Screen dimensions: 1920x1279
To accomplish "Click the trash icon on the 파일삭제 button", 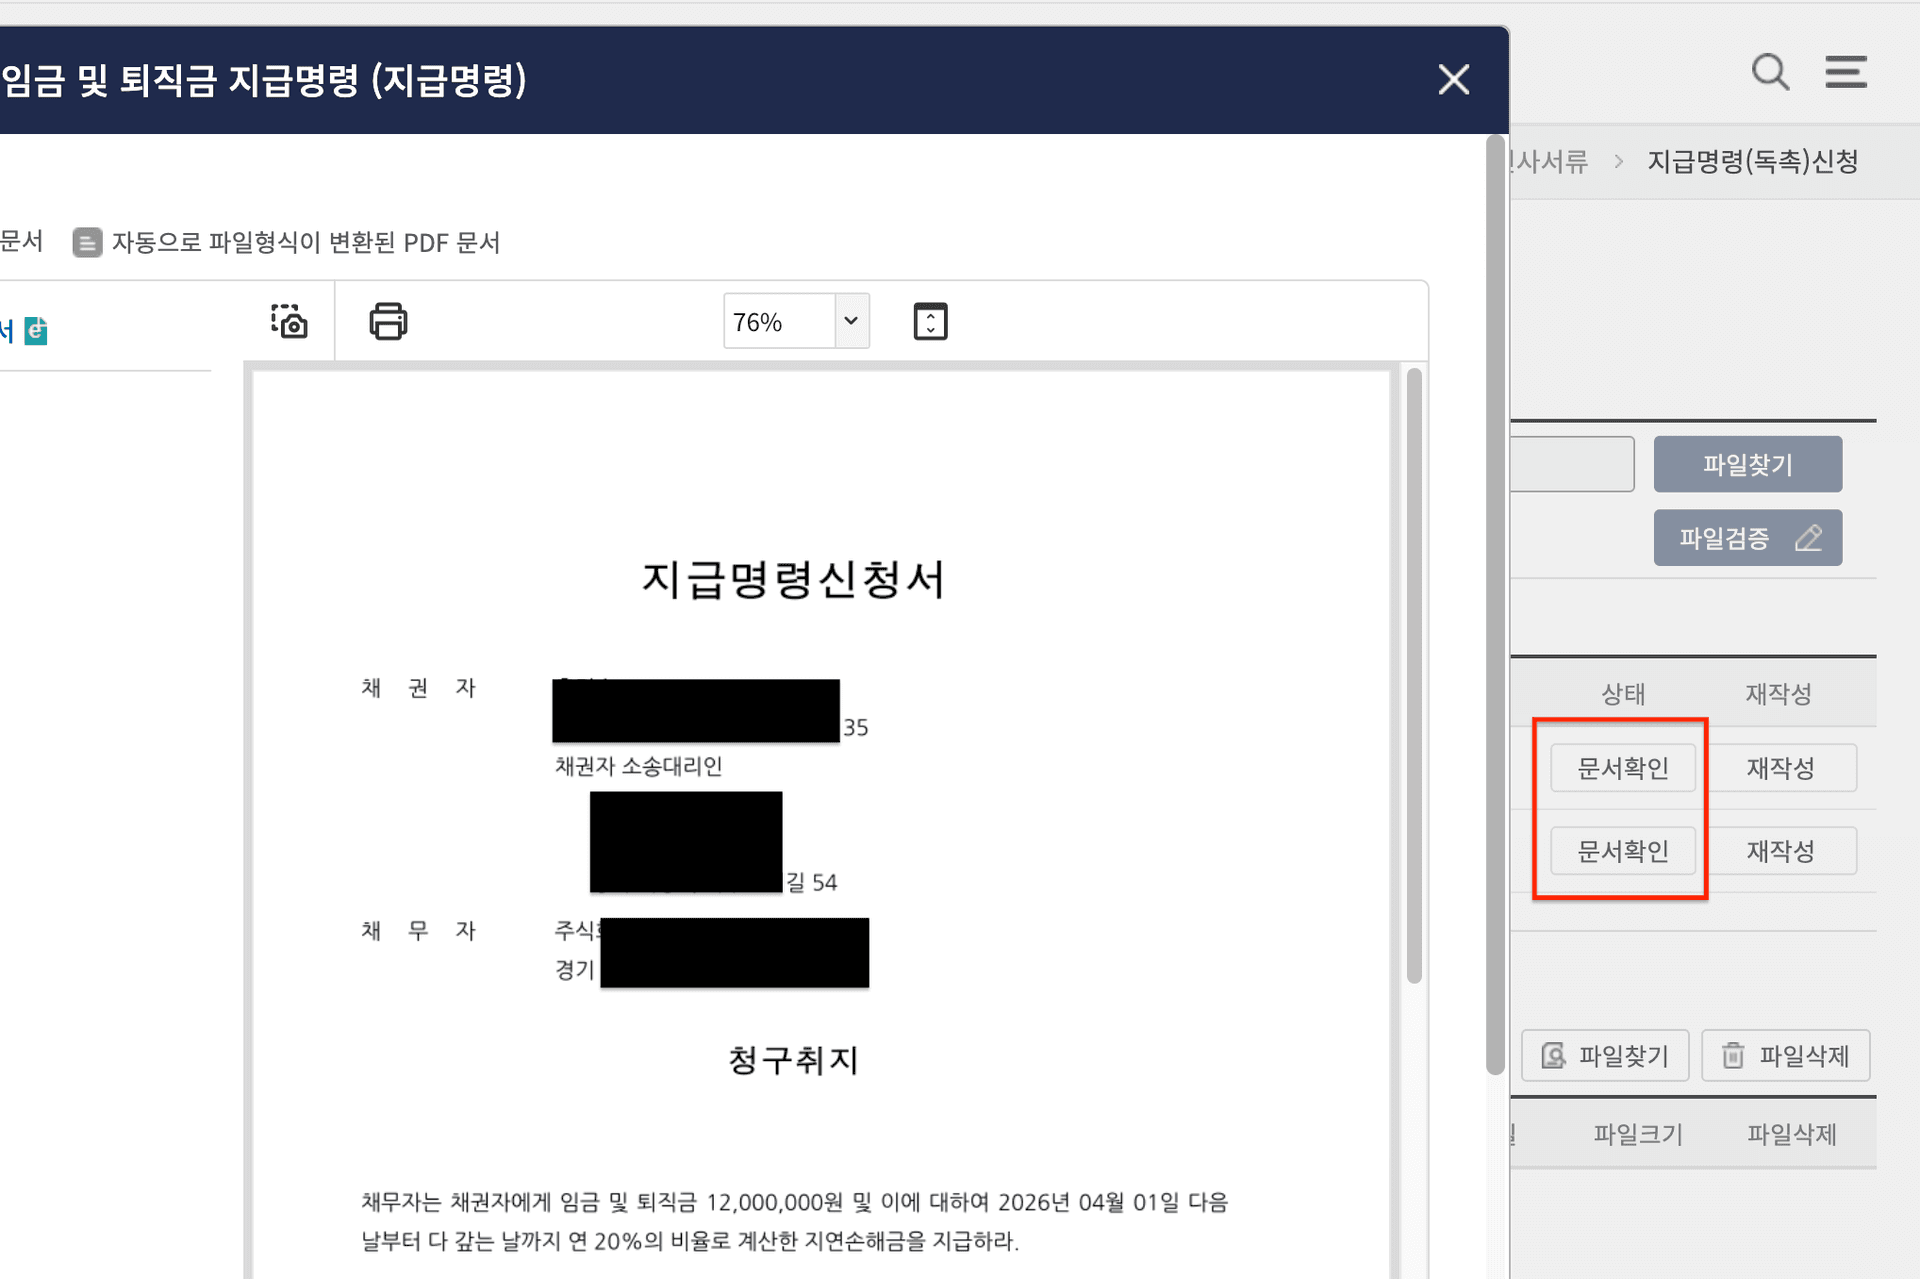I will click(x=1731, y=1055).
